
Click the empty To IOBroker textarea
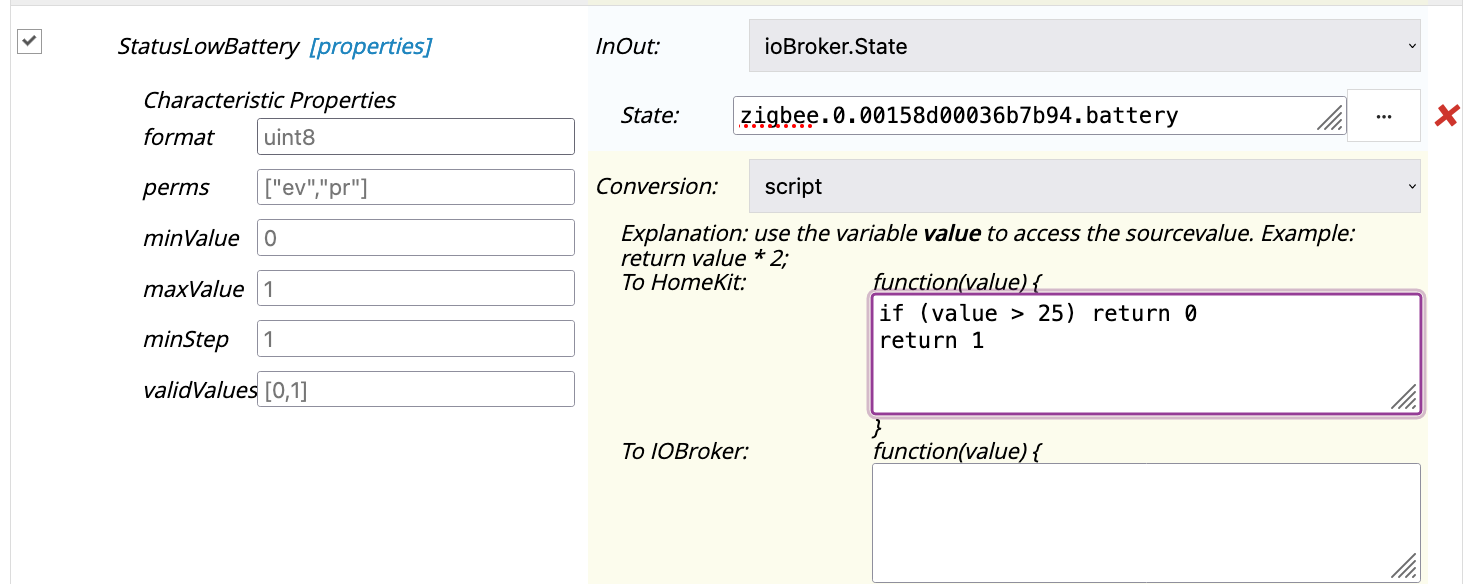pyautogui.click(x=1145, y=522)
